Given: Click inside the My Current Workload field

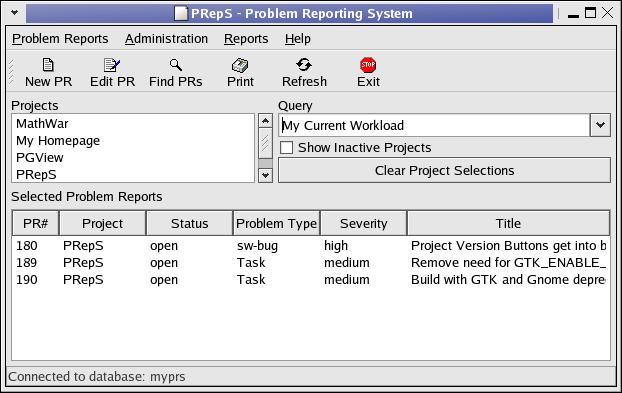Looking at the screenshot, I should pyautogui.click(x=434, y=125).
